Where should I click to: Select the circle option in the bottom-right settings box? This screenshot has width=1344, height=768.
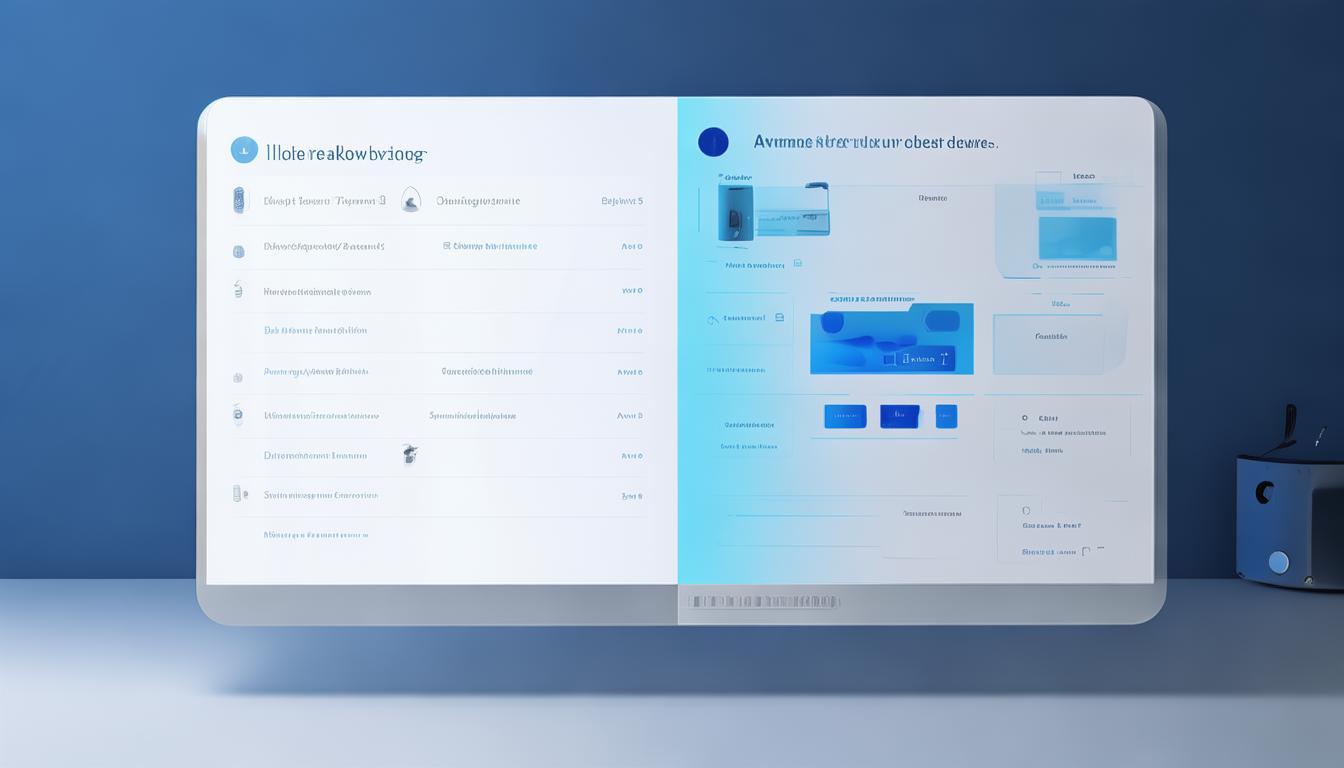(1024, 509)
